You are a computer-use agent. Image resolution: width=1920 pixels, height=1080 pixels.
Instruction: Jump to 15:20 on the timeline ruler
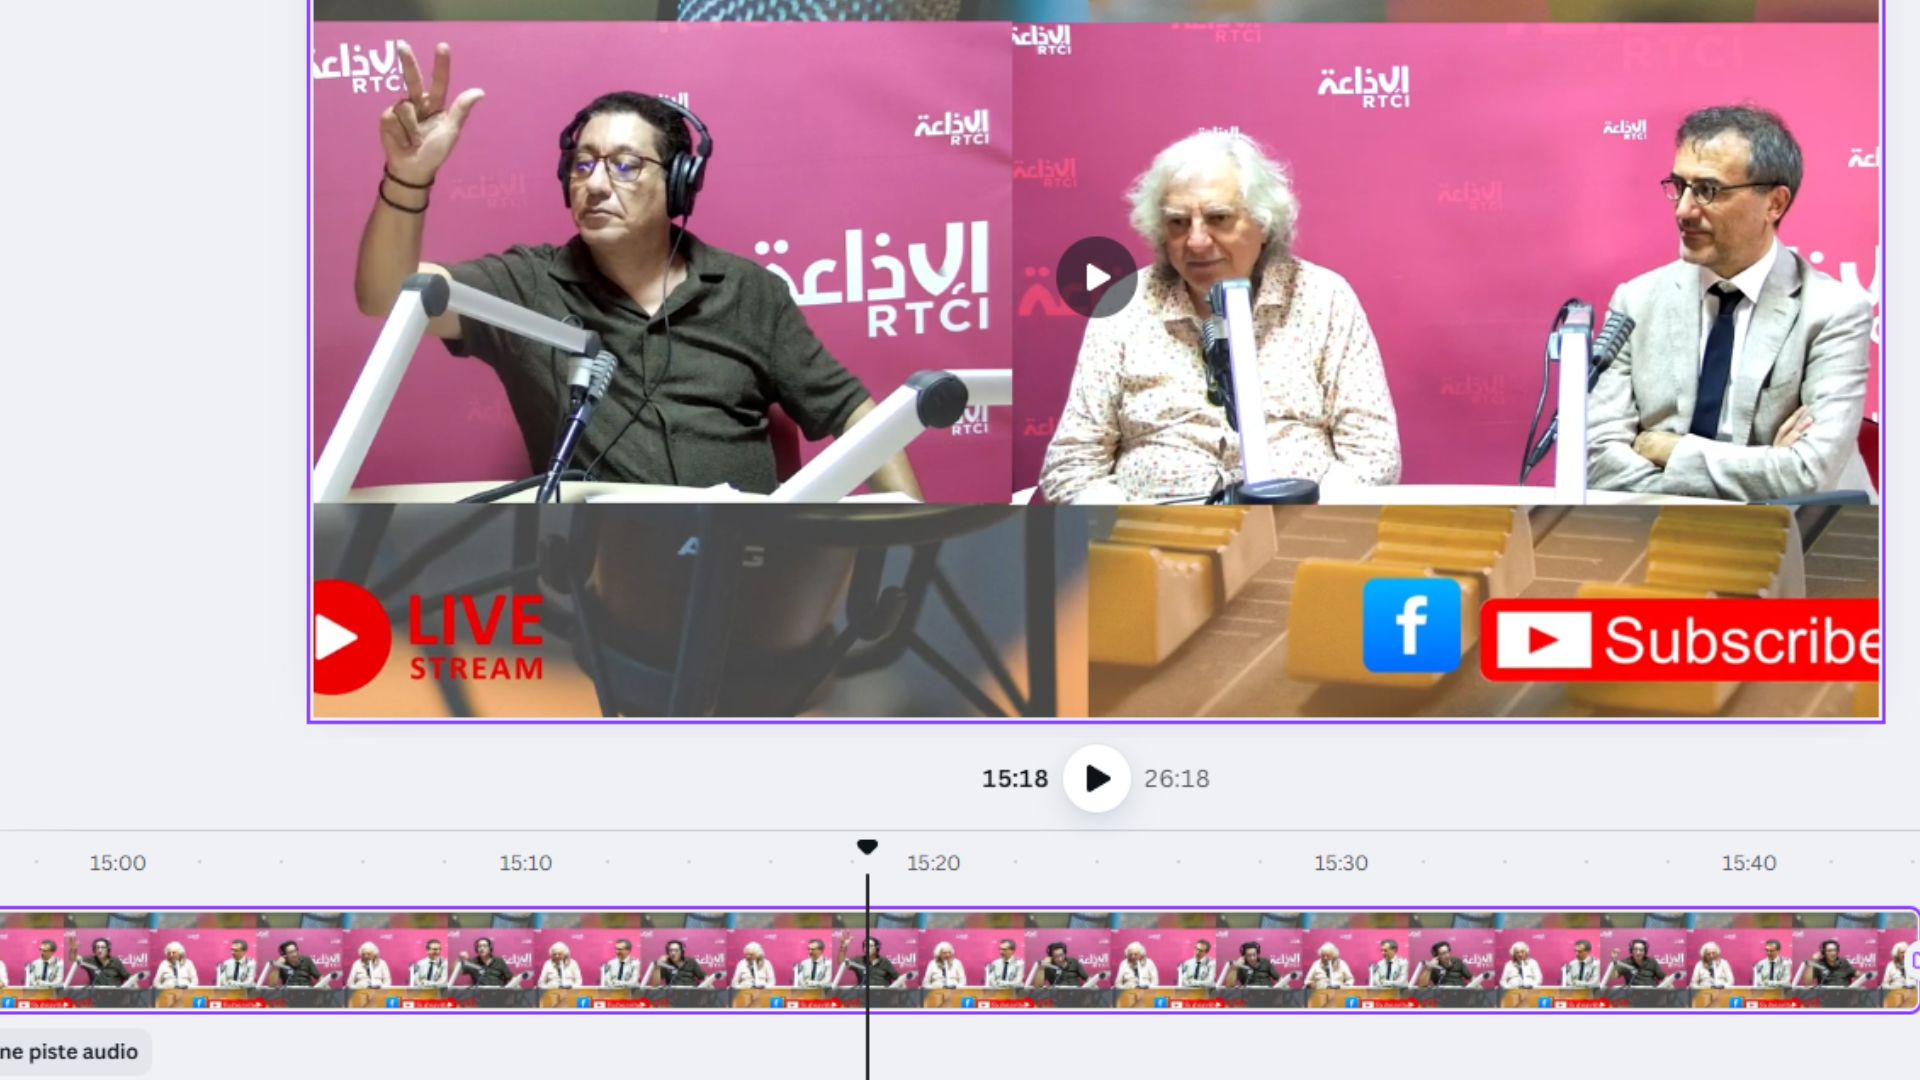932,863
